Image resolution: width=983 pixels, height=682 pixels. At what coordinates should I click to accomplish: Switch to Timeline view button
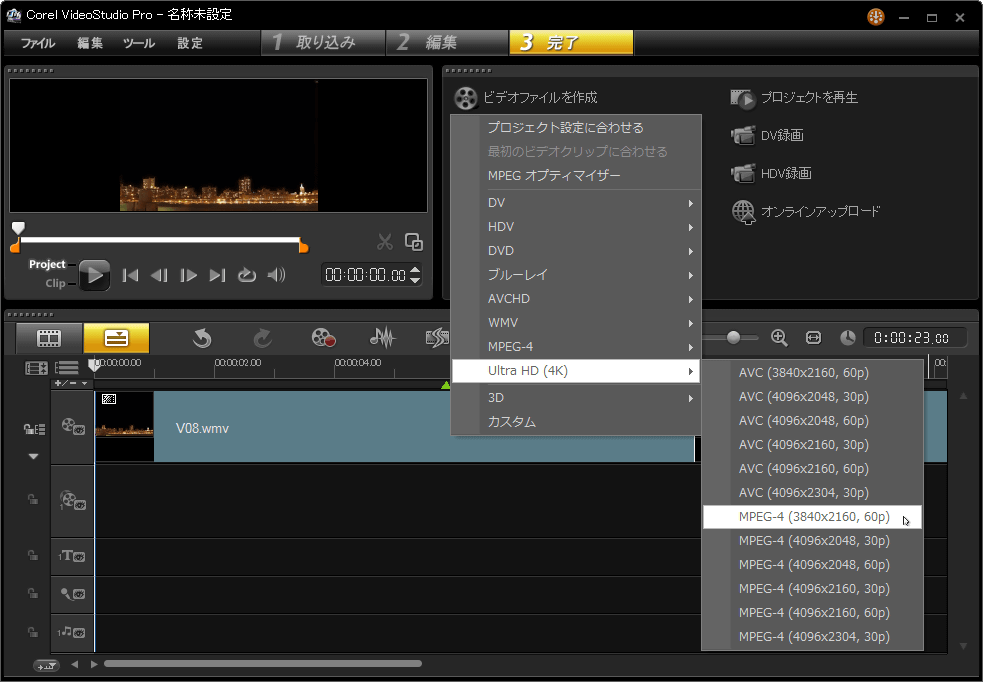(117, 338)
